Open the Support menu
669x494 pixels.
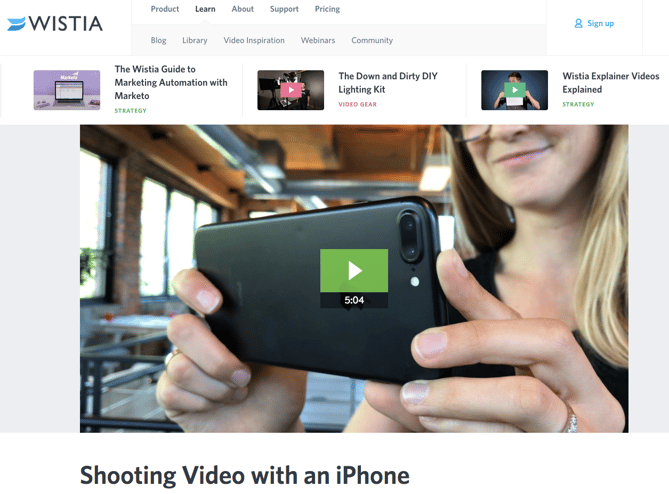coord(284,9)
